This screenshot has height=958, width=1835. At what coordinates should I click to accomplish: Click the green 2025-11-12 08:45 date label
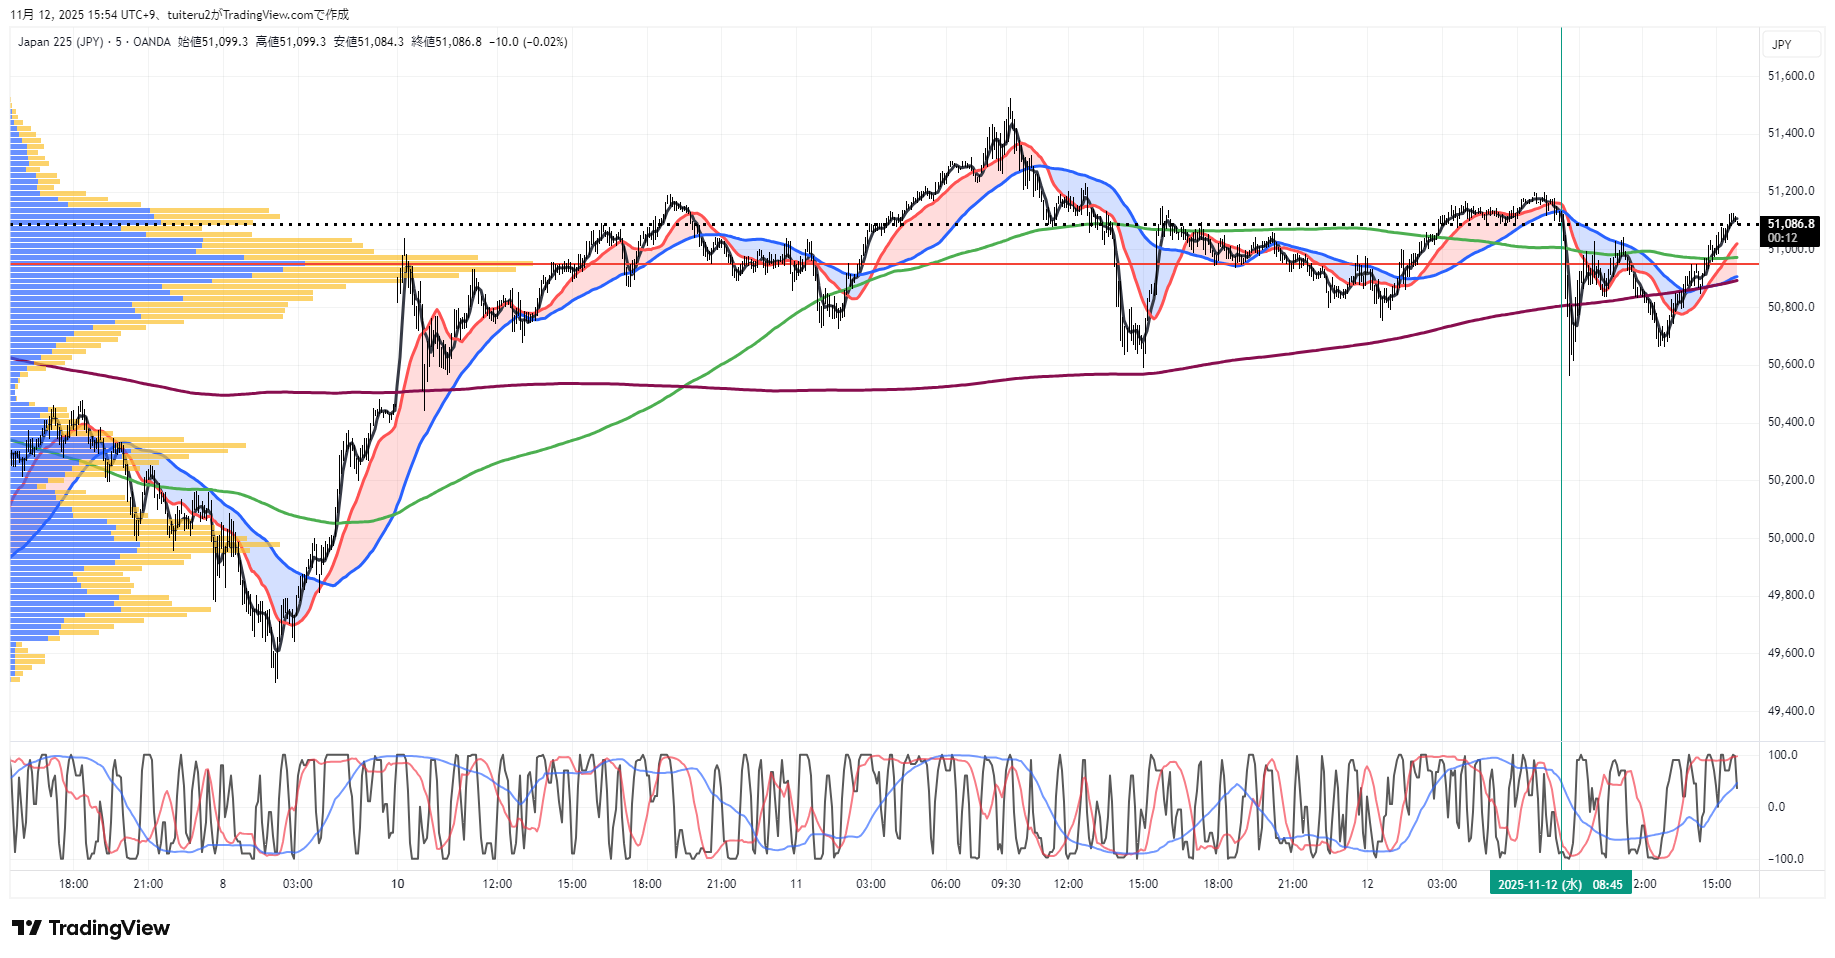(1559, 884)
